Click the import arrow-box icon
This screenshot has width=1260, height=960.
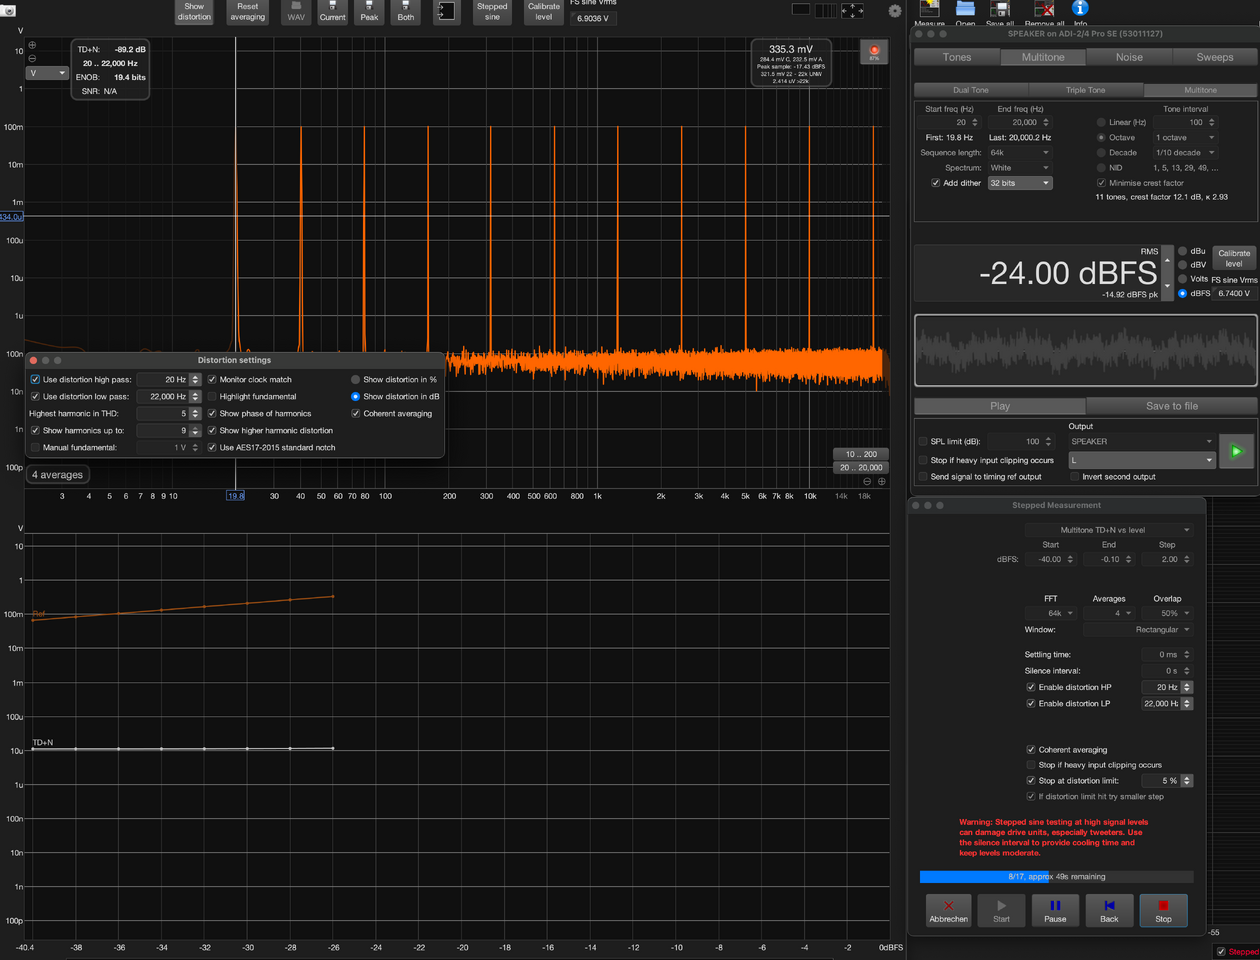tap(446, 11)
